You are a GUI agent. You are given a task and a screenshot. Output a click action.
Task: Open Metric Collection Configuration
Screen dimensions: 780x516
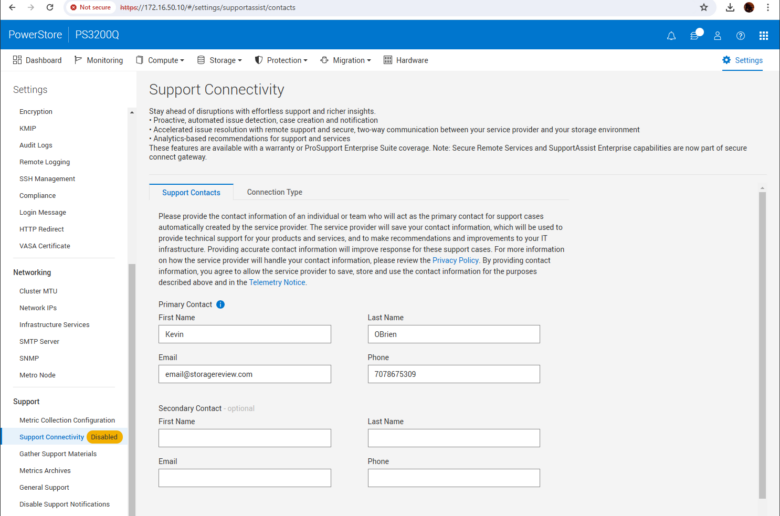pos(67,420)
